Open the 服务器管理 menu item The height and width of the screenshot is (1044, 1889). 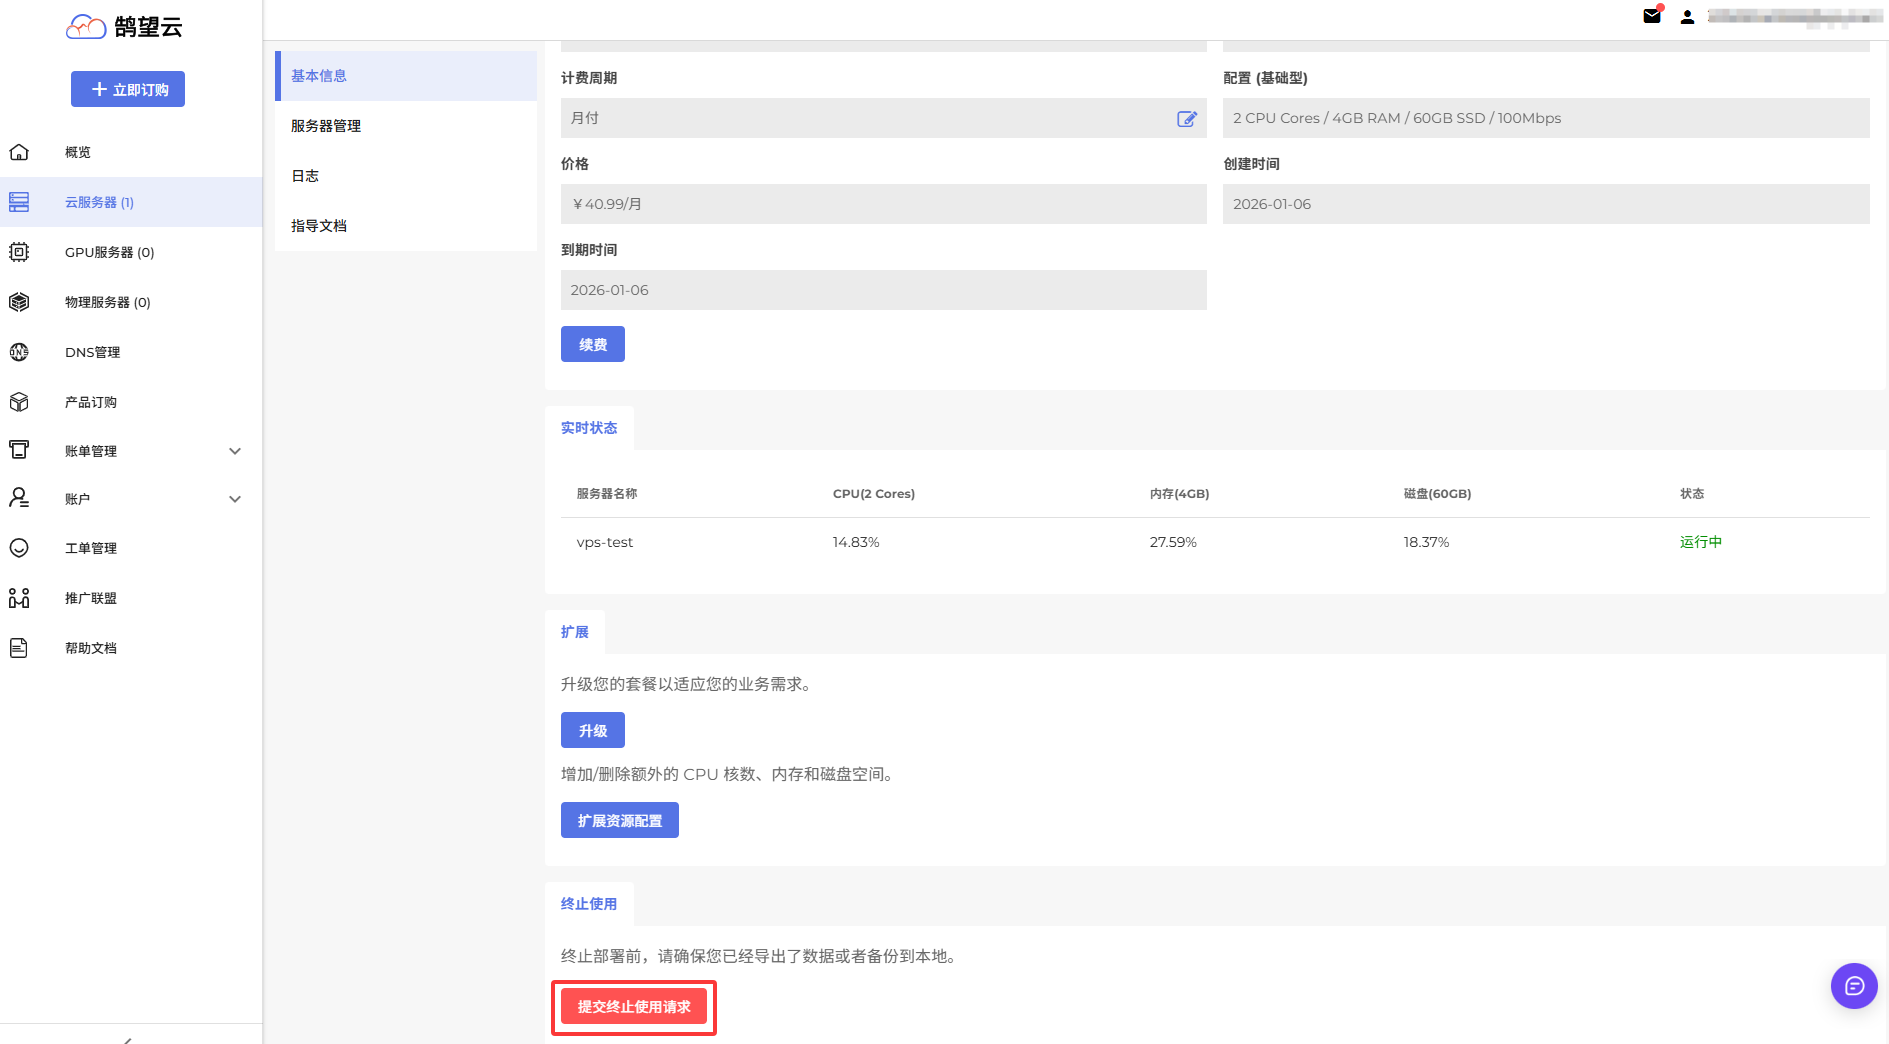tap(326, 126)
